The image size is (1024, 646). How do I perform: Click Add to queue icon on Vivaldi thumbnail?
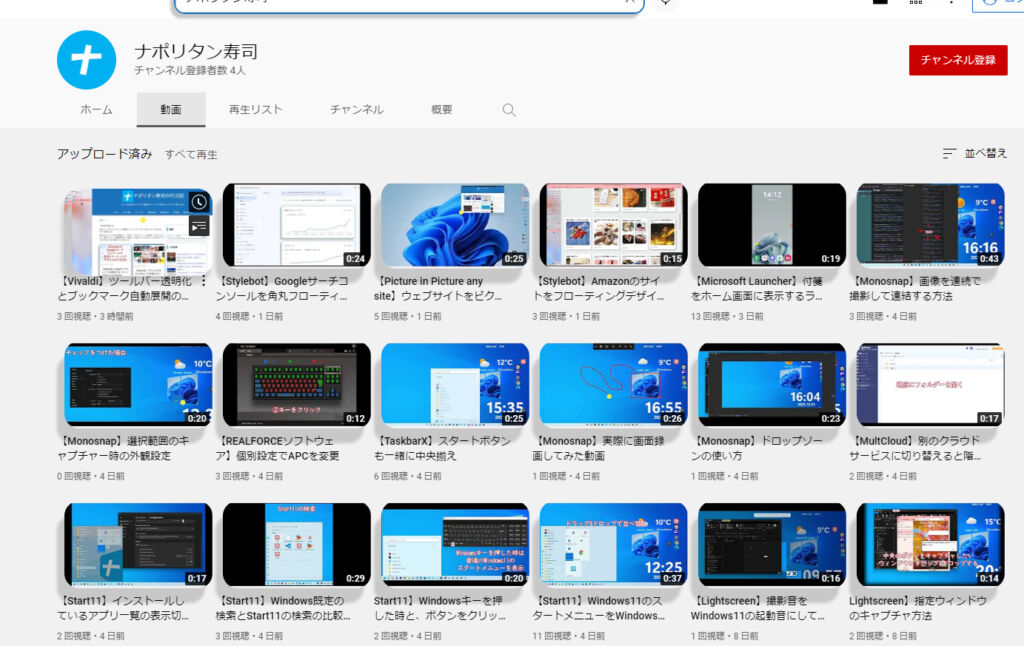(x=199, y=226)
